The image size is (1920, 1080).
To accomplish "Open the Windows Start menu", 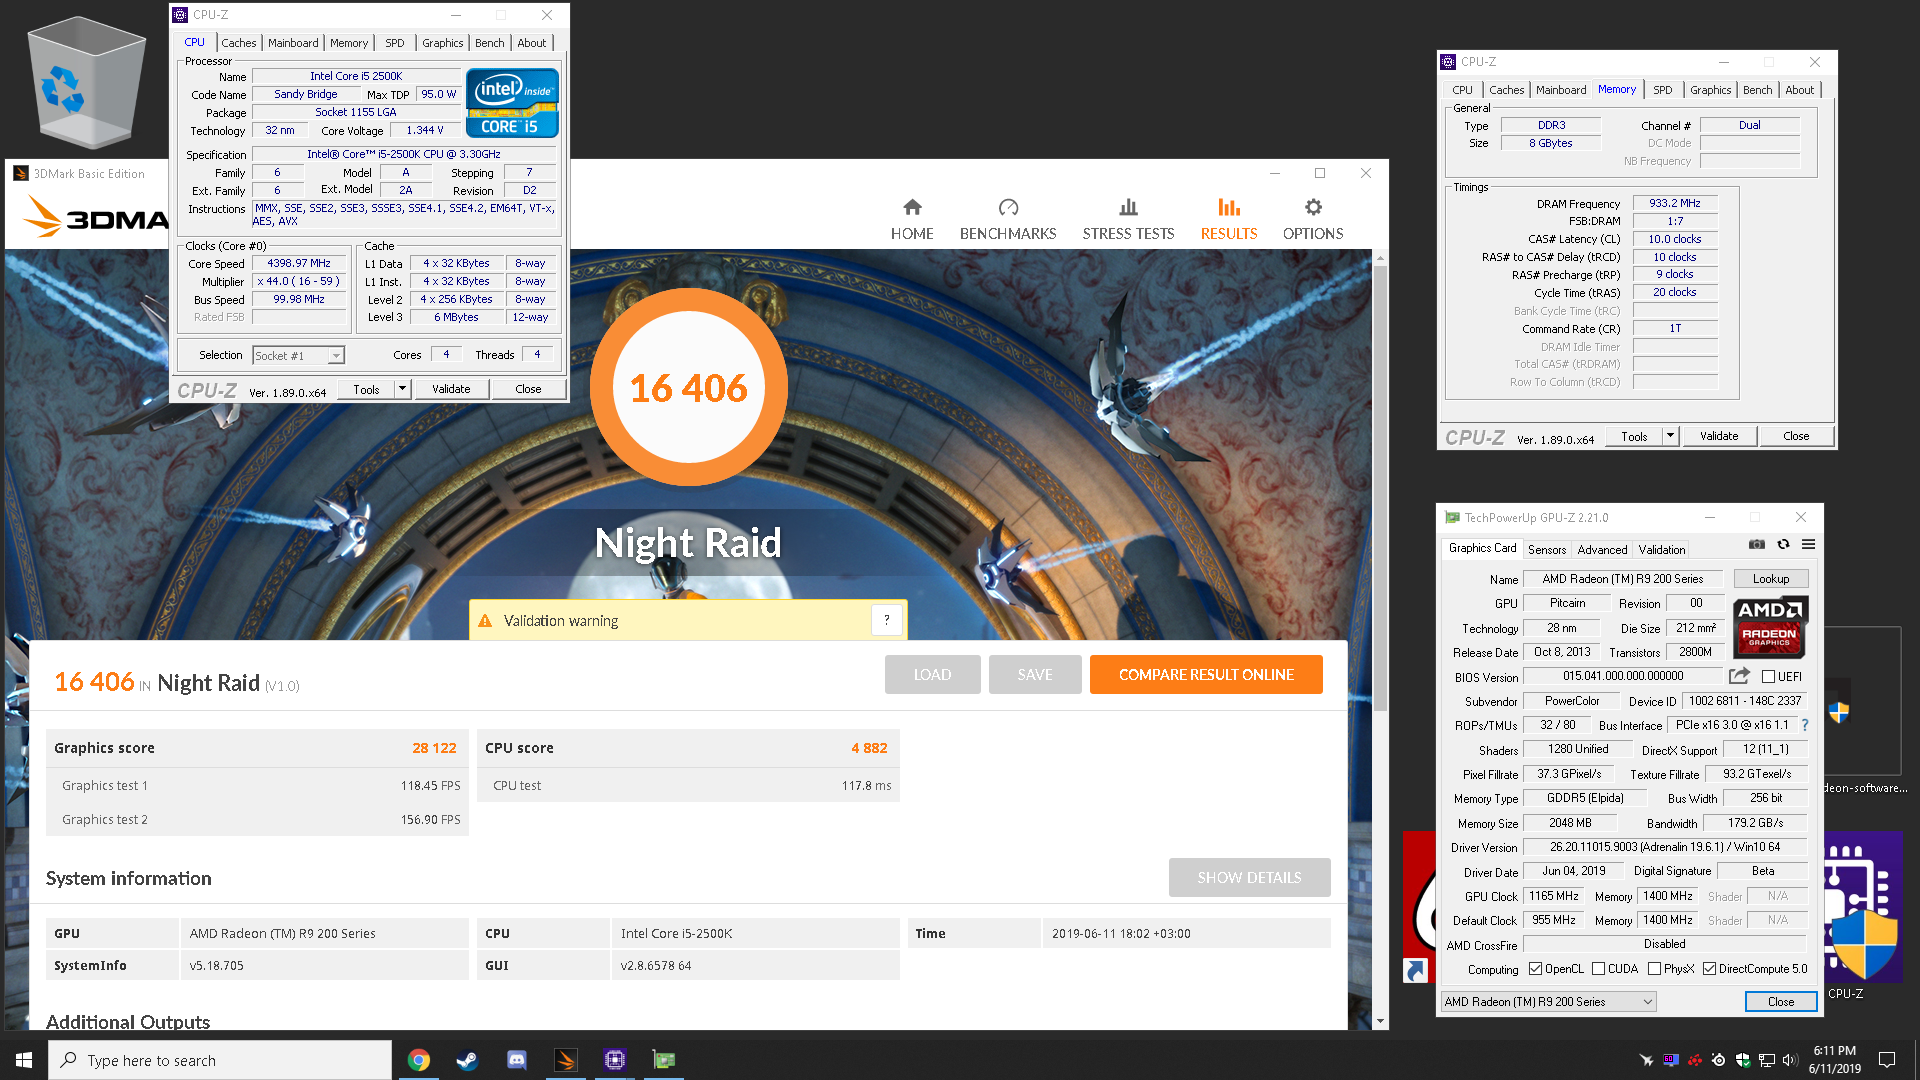I will point(24,1060).
